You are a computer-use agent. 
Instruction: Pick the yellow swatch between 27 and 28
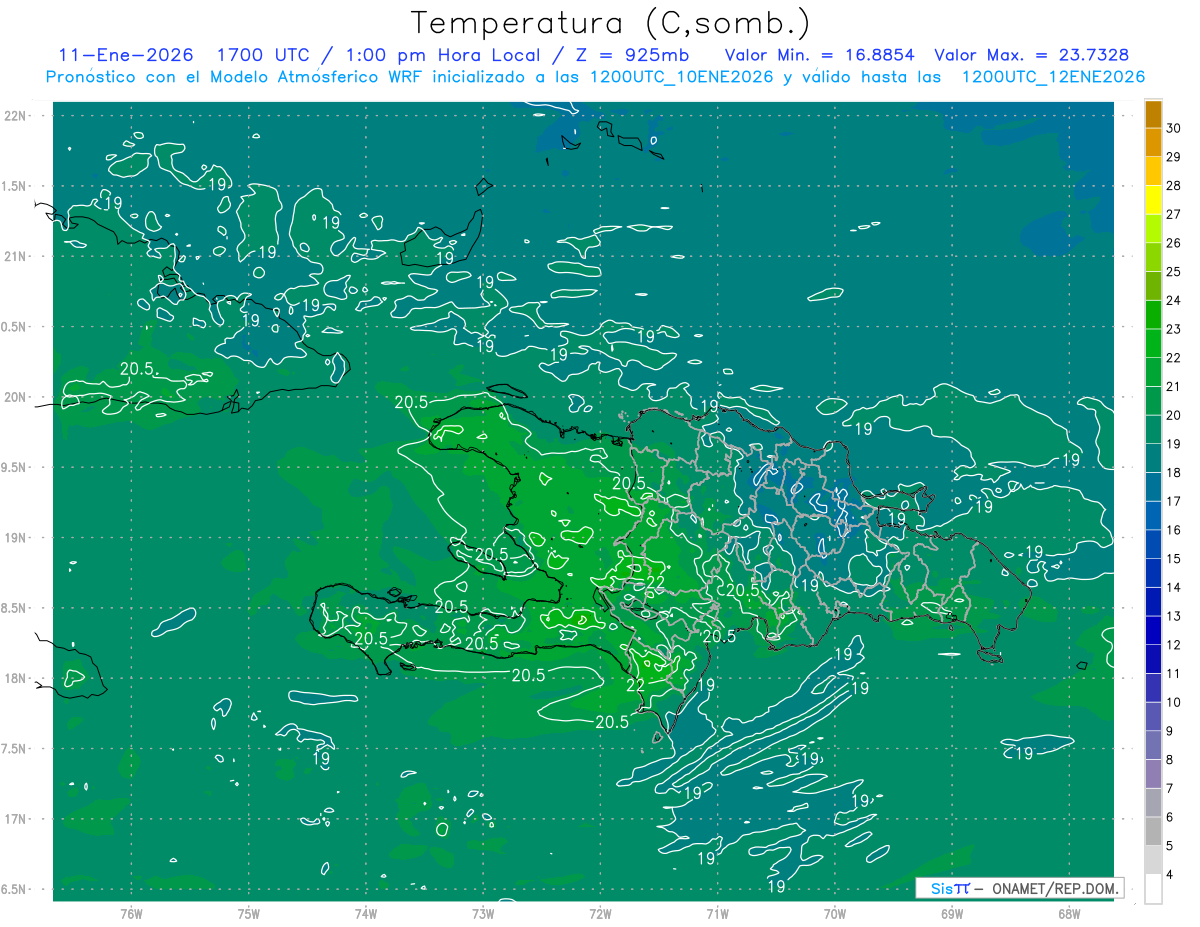point(1154,202)
